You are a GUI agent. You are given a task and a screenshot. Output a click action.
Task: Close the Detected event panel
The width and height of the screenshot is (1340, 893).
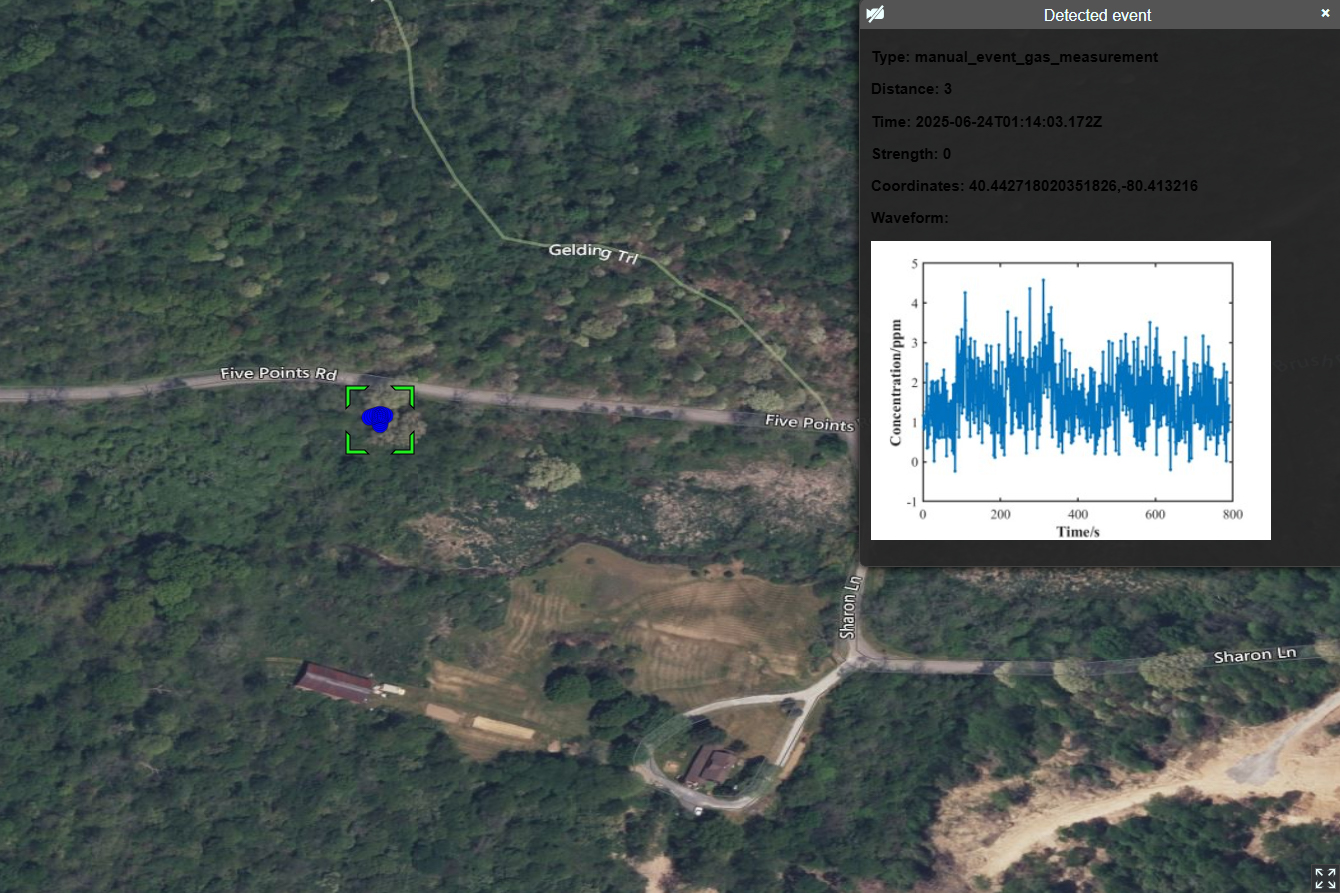(1325, 14)
